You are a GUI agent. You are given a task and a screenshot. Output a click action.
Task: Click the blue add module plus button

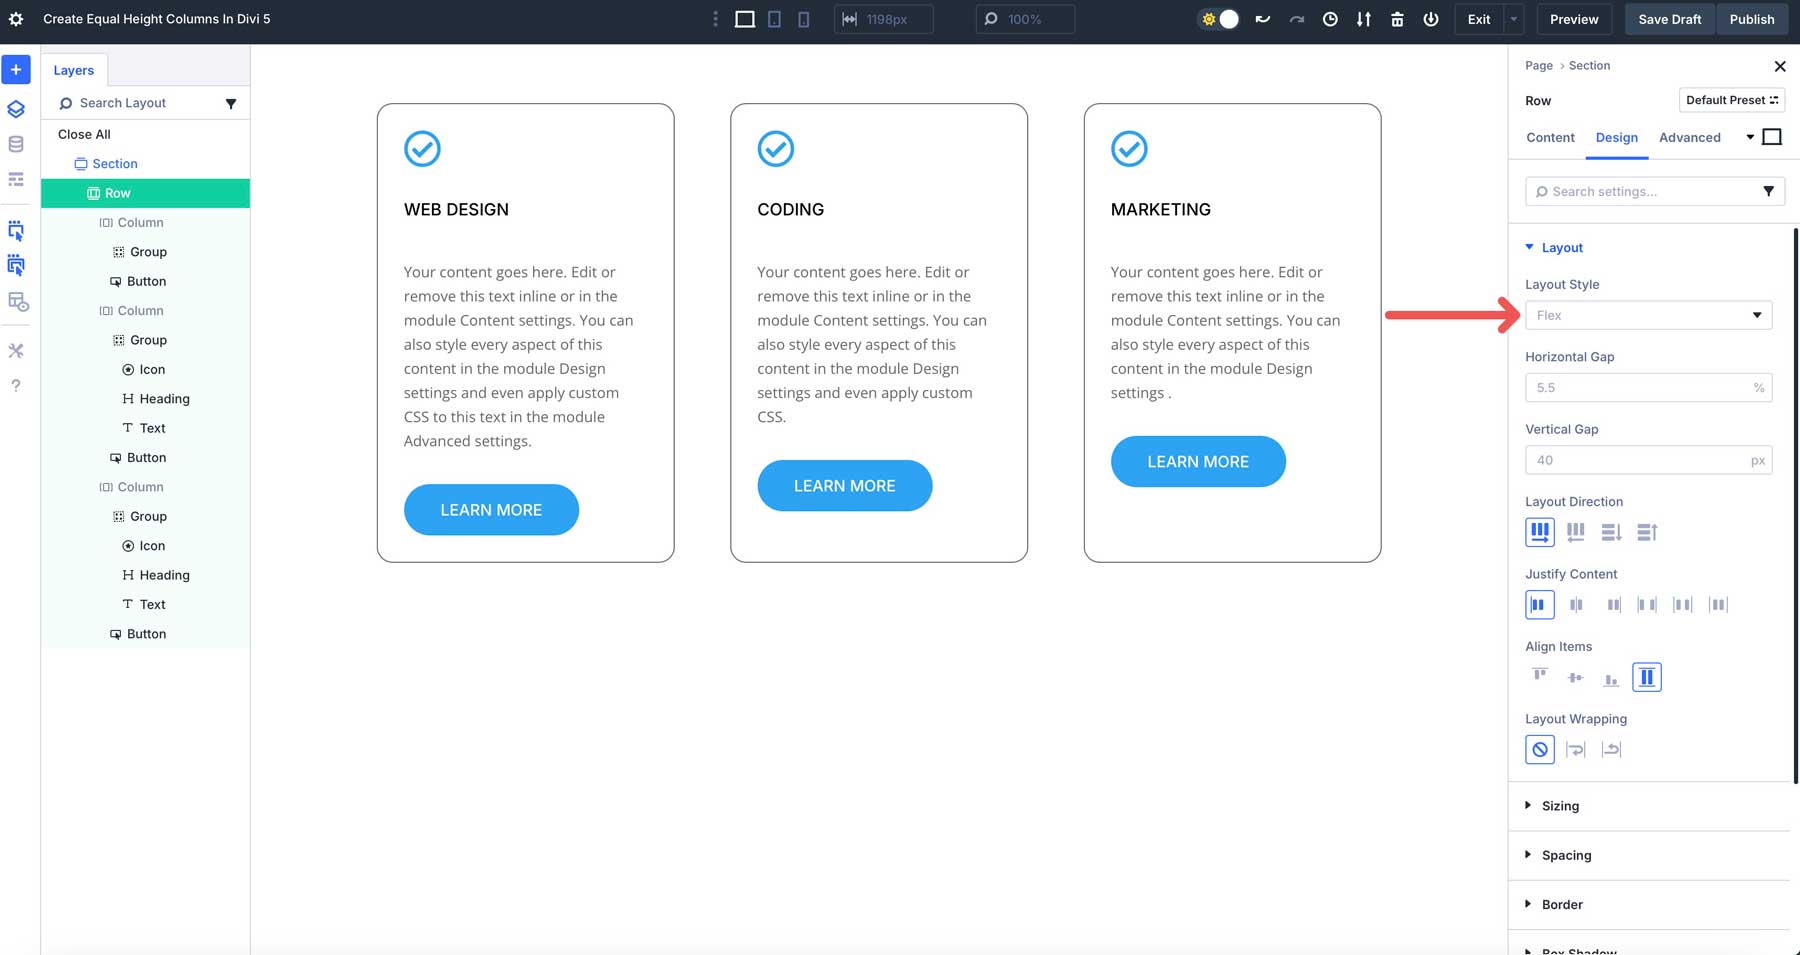(16, 69)
